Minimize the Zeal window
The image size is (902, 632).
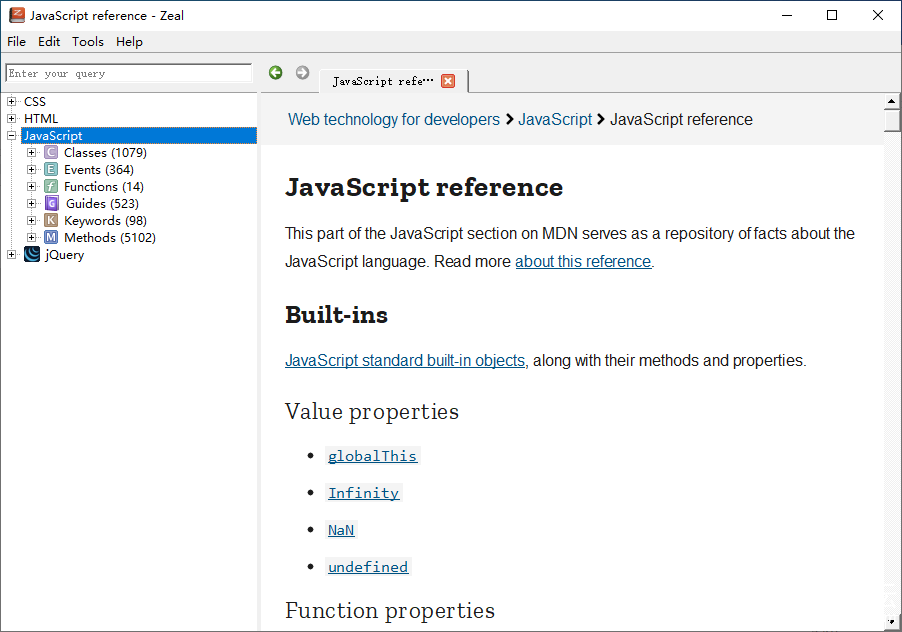[787, 16]
